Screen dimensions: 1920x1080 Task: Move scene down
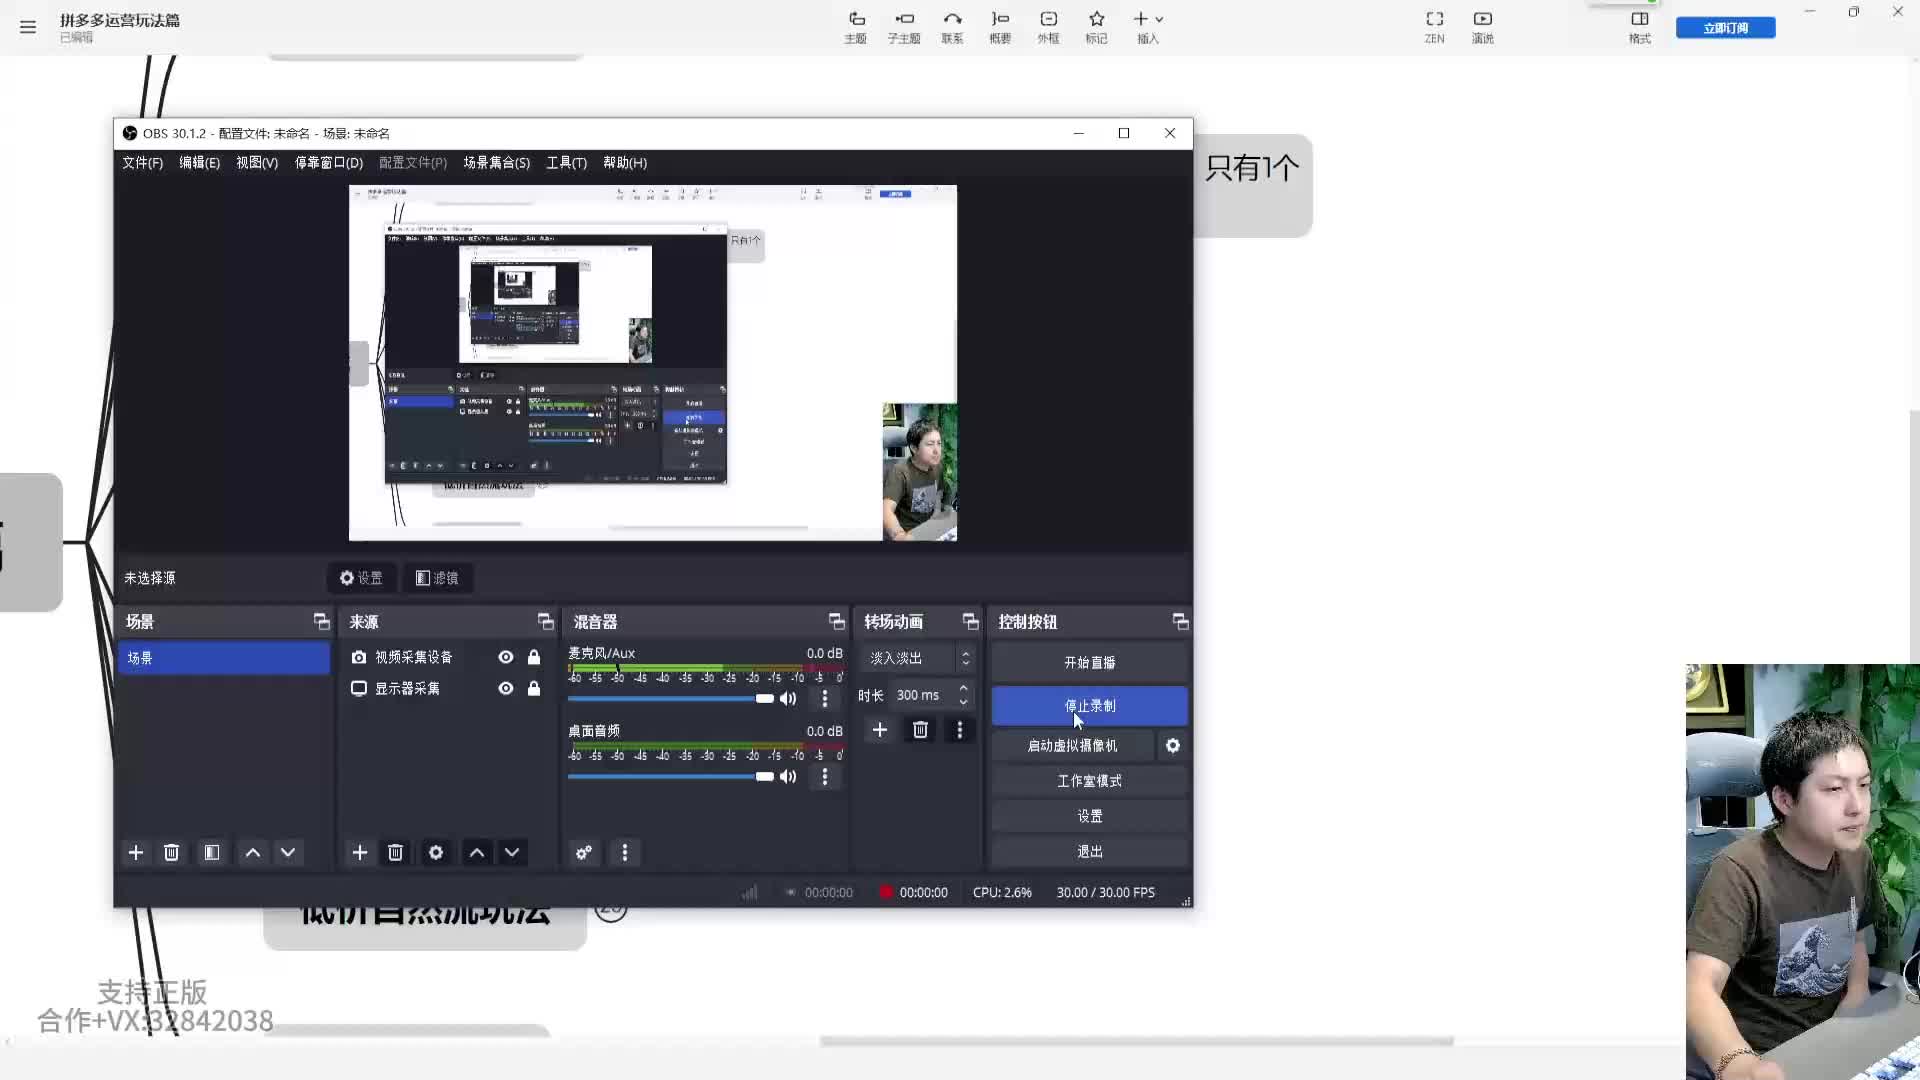288,852
